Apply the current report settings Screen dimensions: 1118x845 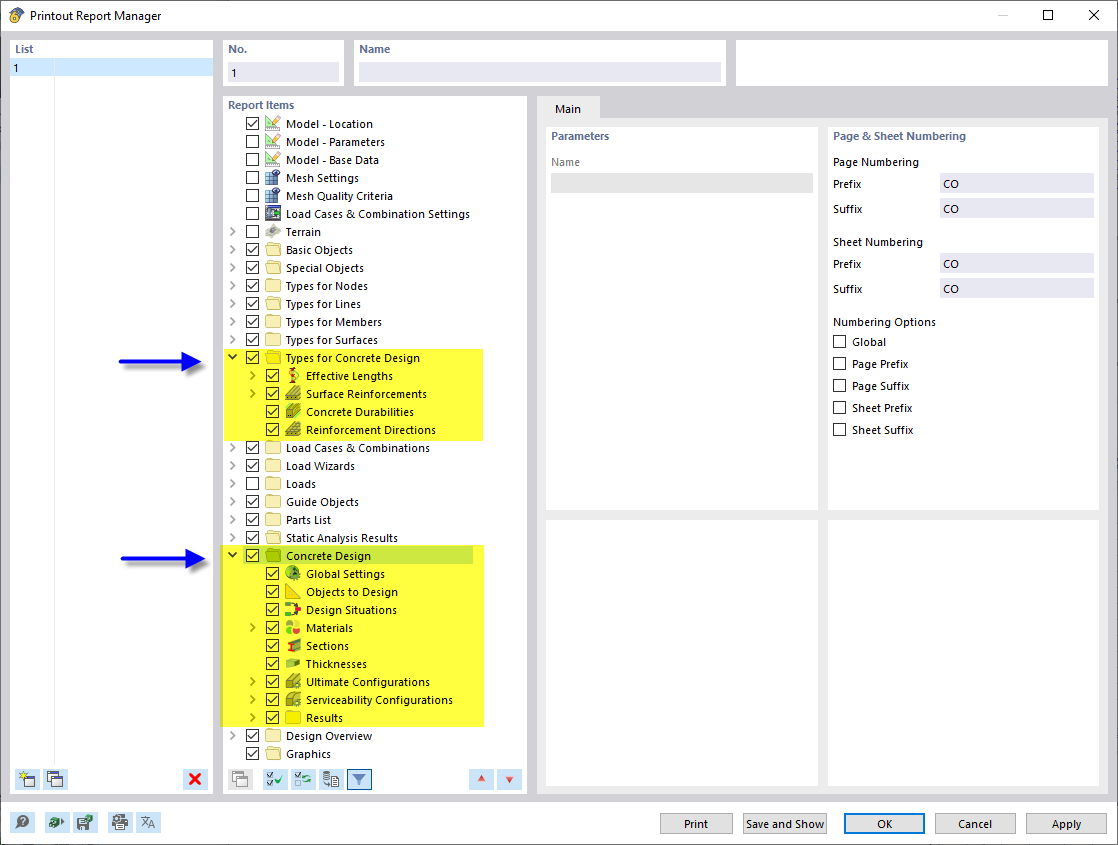[x=1066, y=823]
